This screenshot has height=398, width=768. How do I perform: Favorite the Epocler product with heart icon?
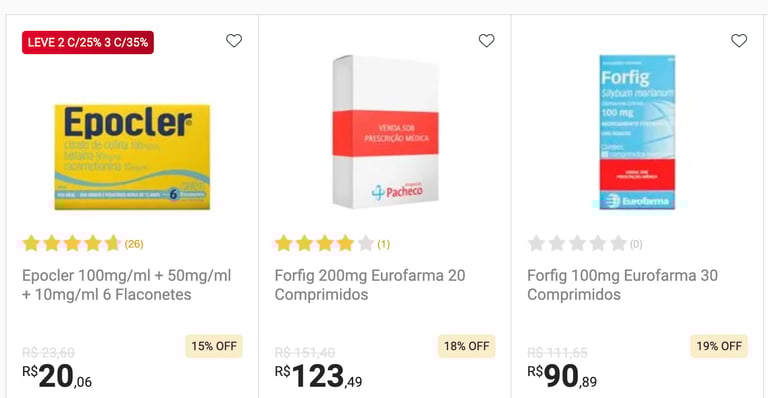[234, 41]
